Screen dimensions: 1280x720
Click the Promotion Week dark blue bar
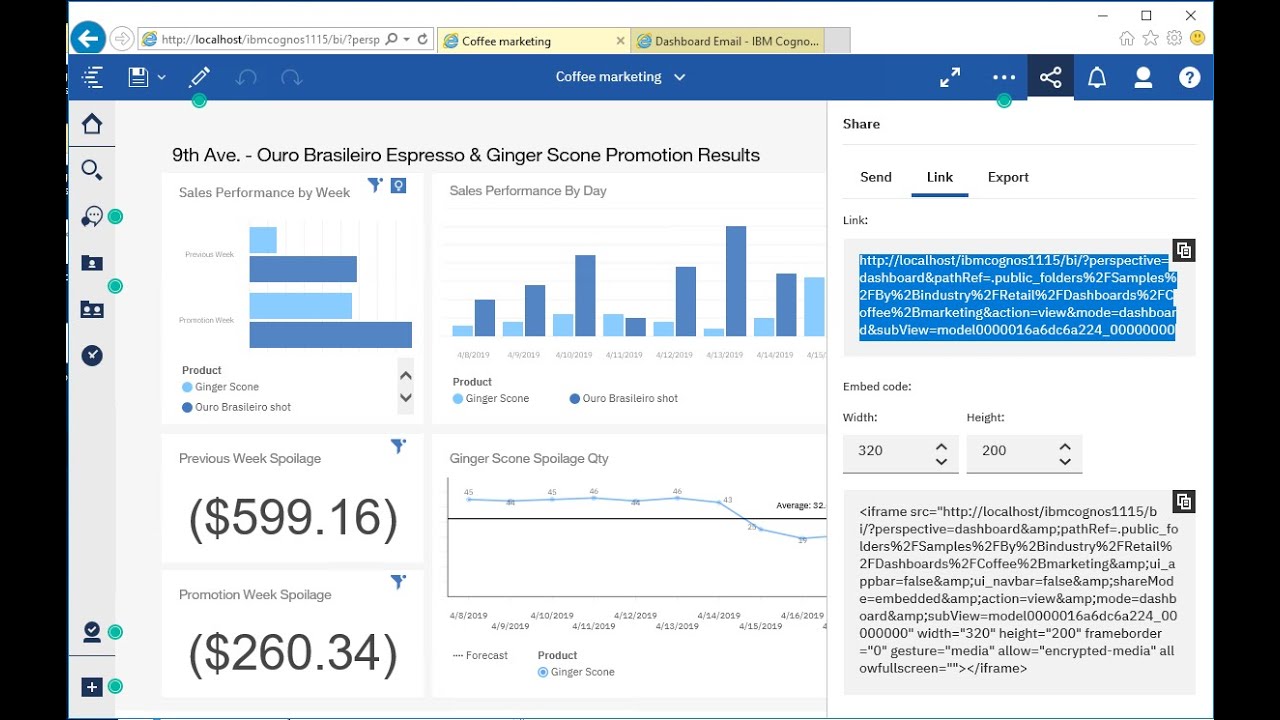tap(330, 335)
